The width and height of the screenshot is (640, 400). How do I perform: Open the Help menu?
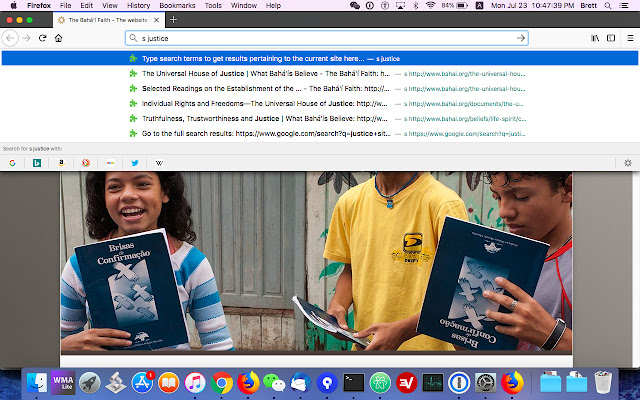[273, 5]
